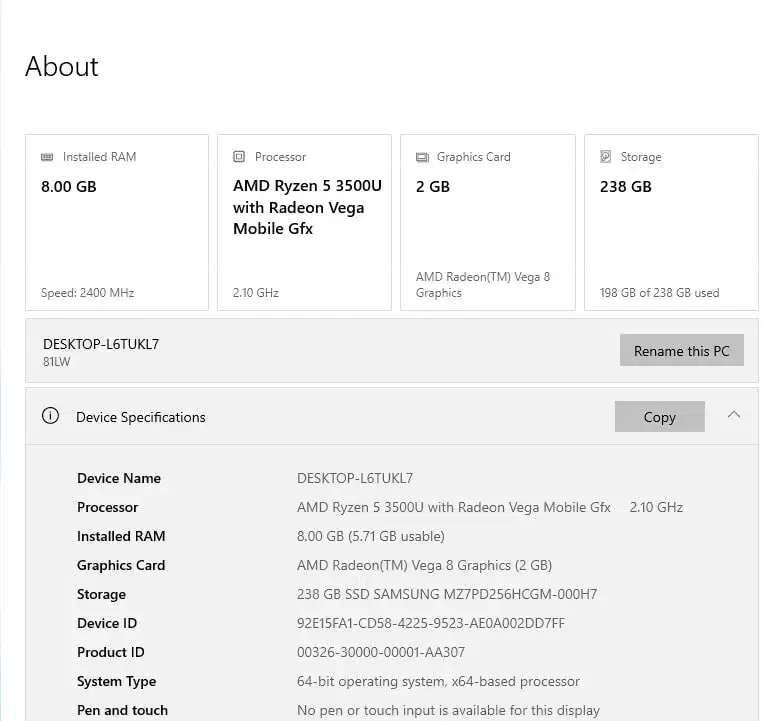Click the Product ID value text
Screen dimensions: 773x721
(x=381, y=652)
